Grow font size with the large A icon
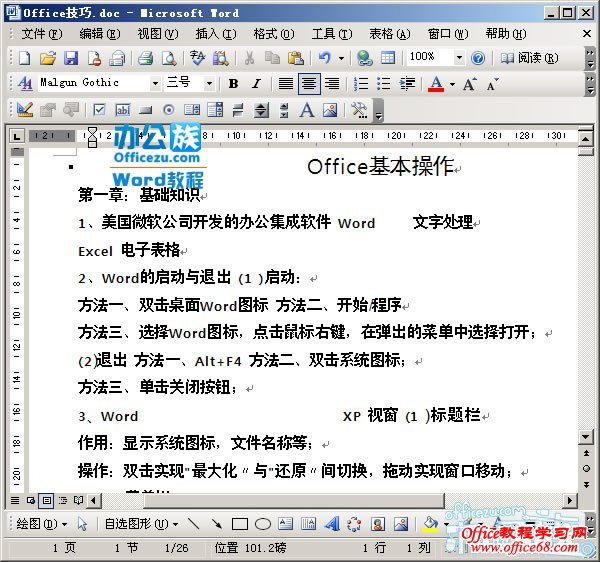Viewport: 600px width, 562px height. coord(470,83)
